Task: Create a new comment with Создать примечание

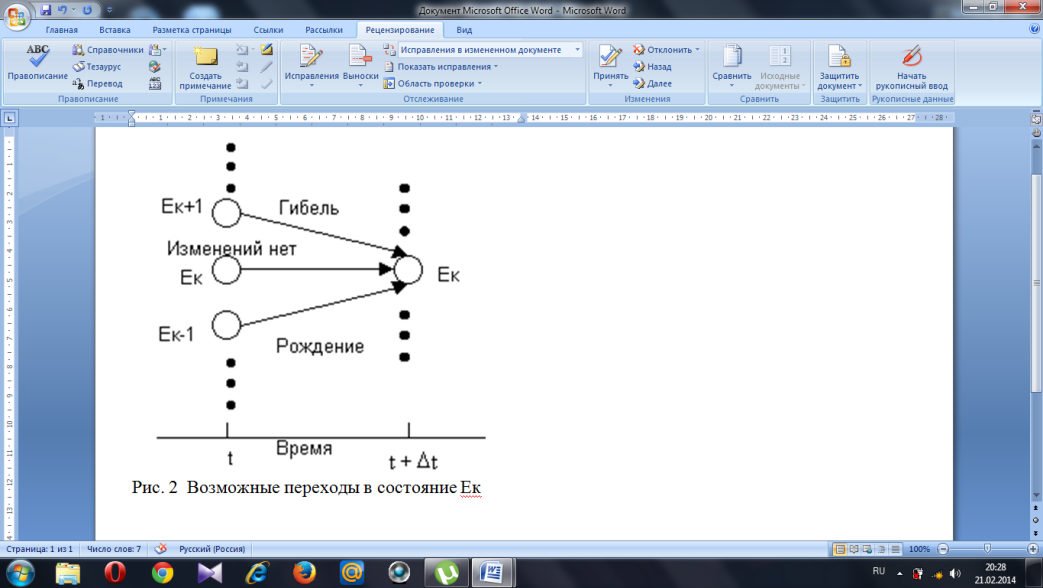Action: pyautogui.click(x=205, y=67)
